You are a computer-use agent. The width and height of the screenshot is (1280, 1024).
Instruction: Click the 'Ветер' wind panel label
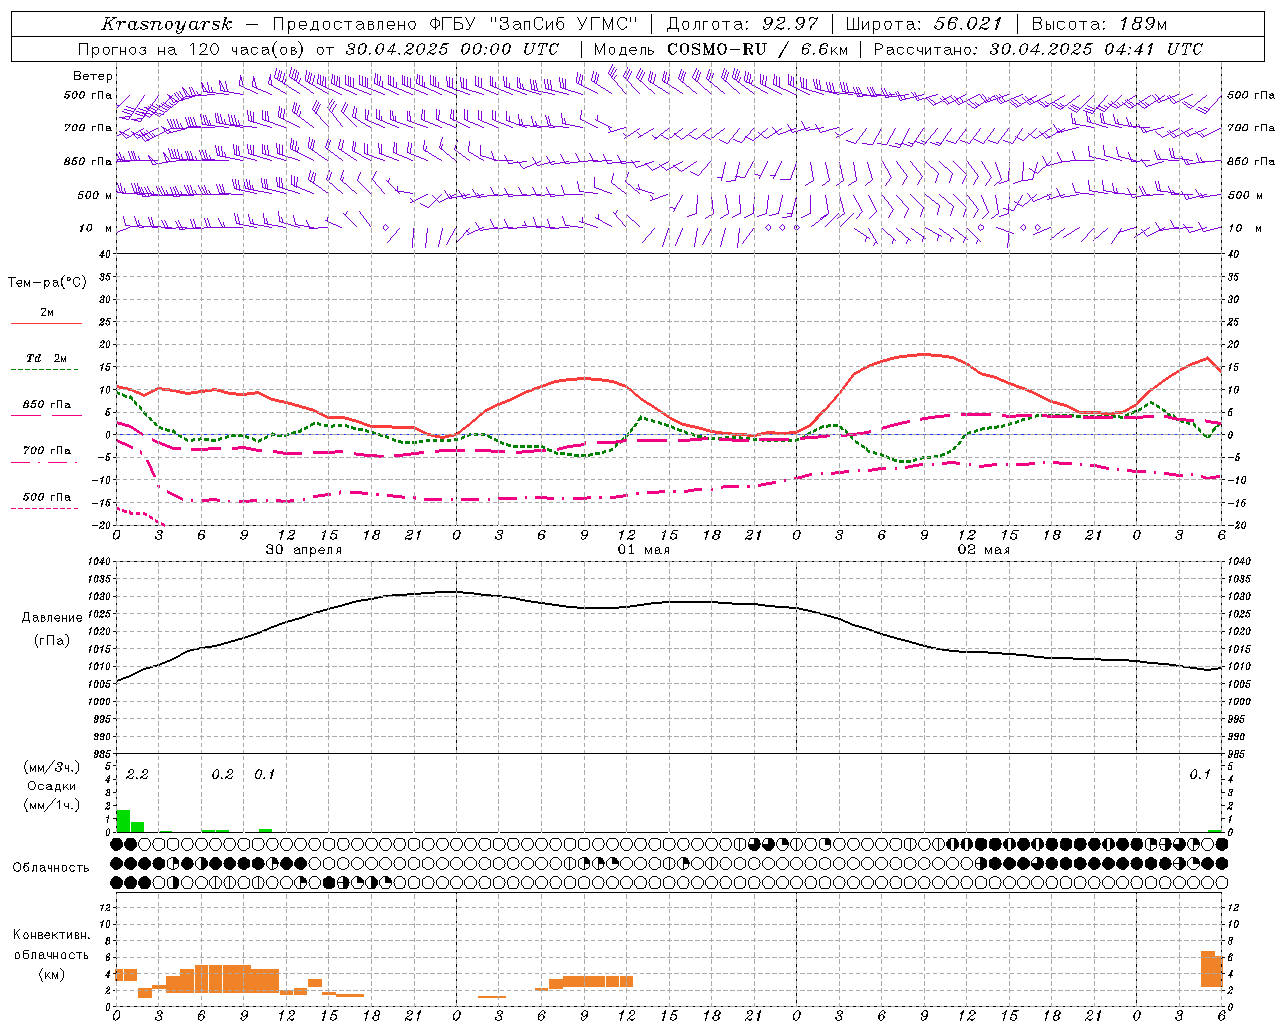click(x=93, y=76)
